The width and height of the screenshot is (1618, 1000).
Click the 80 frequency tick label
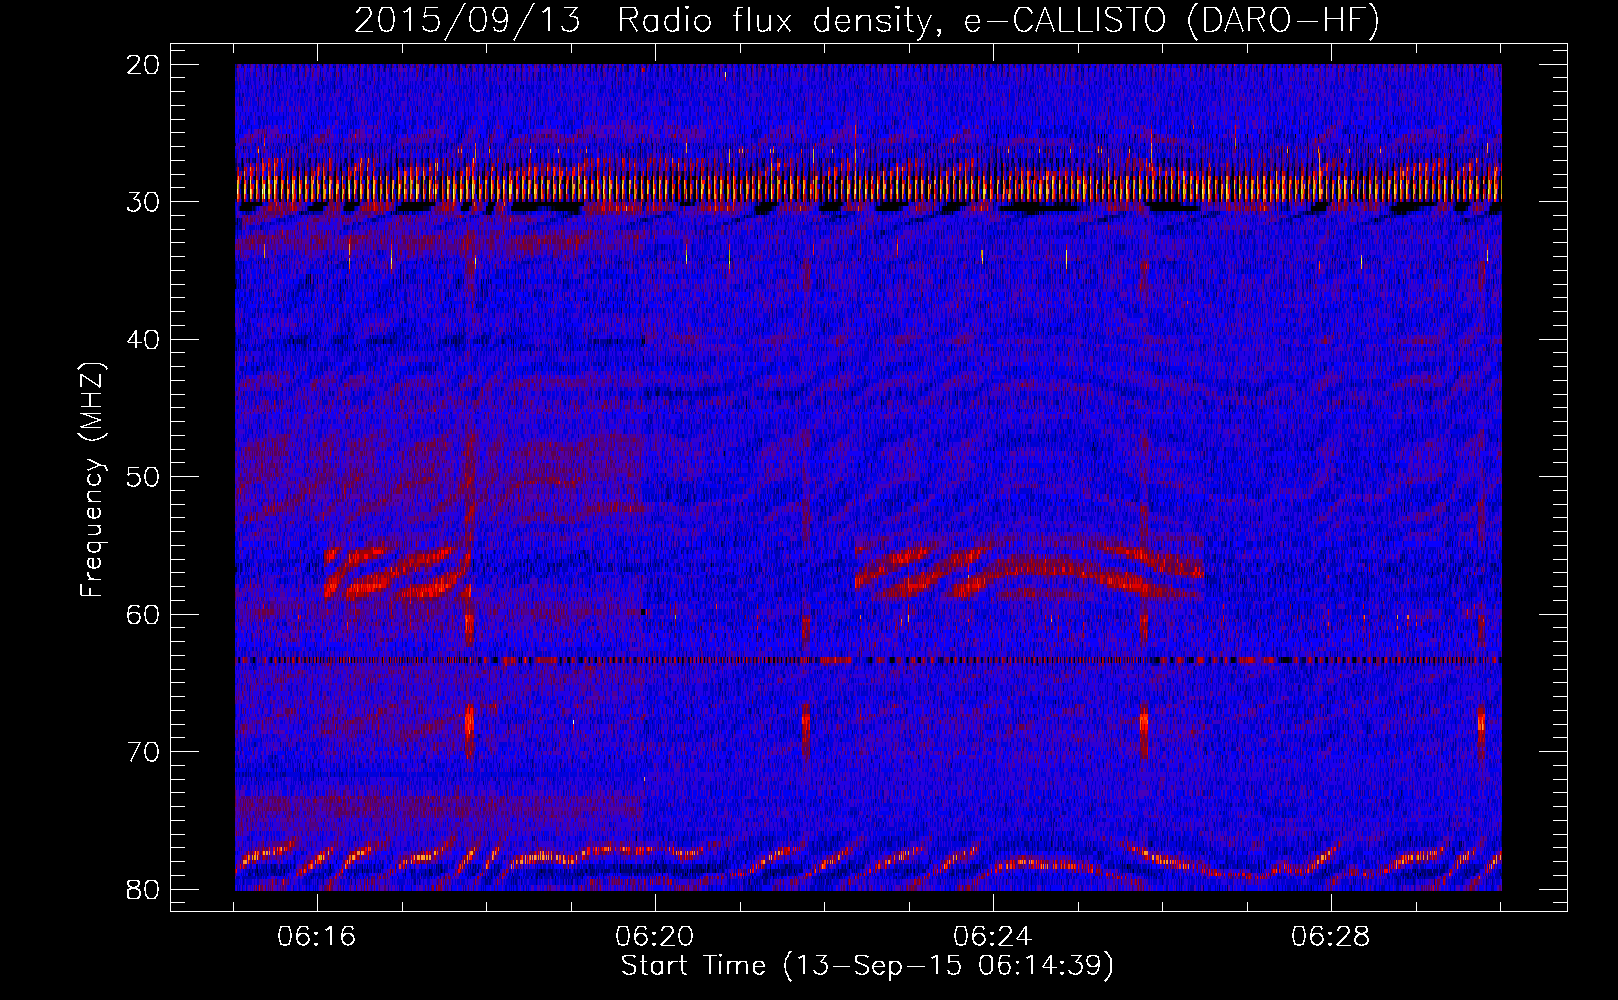pyautogui.click(x=144, y=889)
